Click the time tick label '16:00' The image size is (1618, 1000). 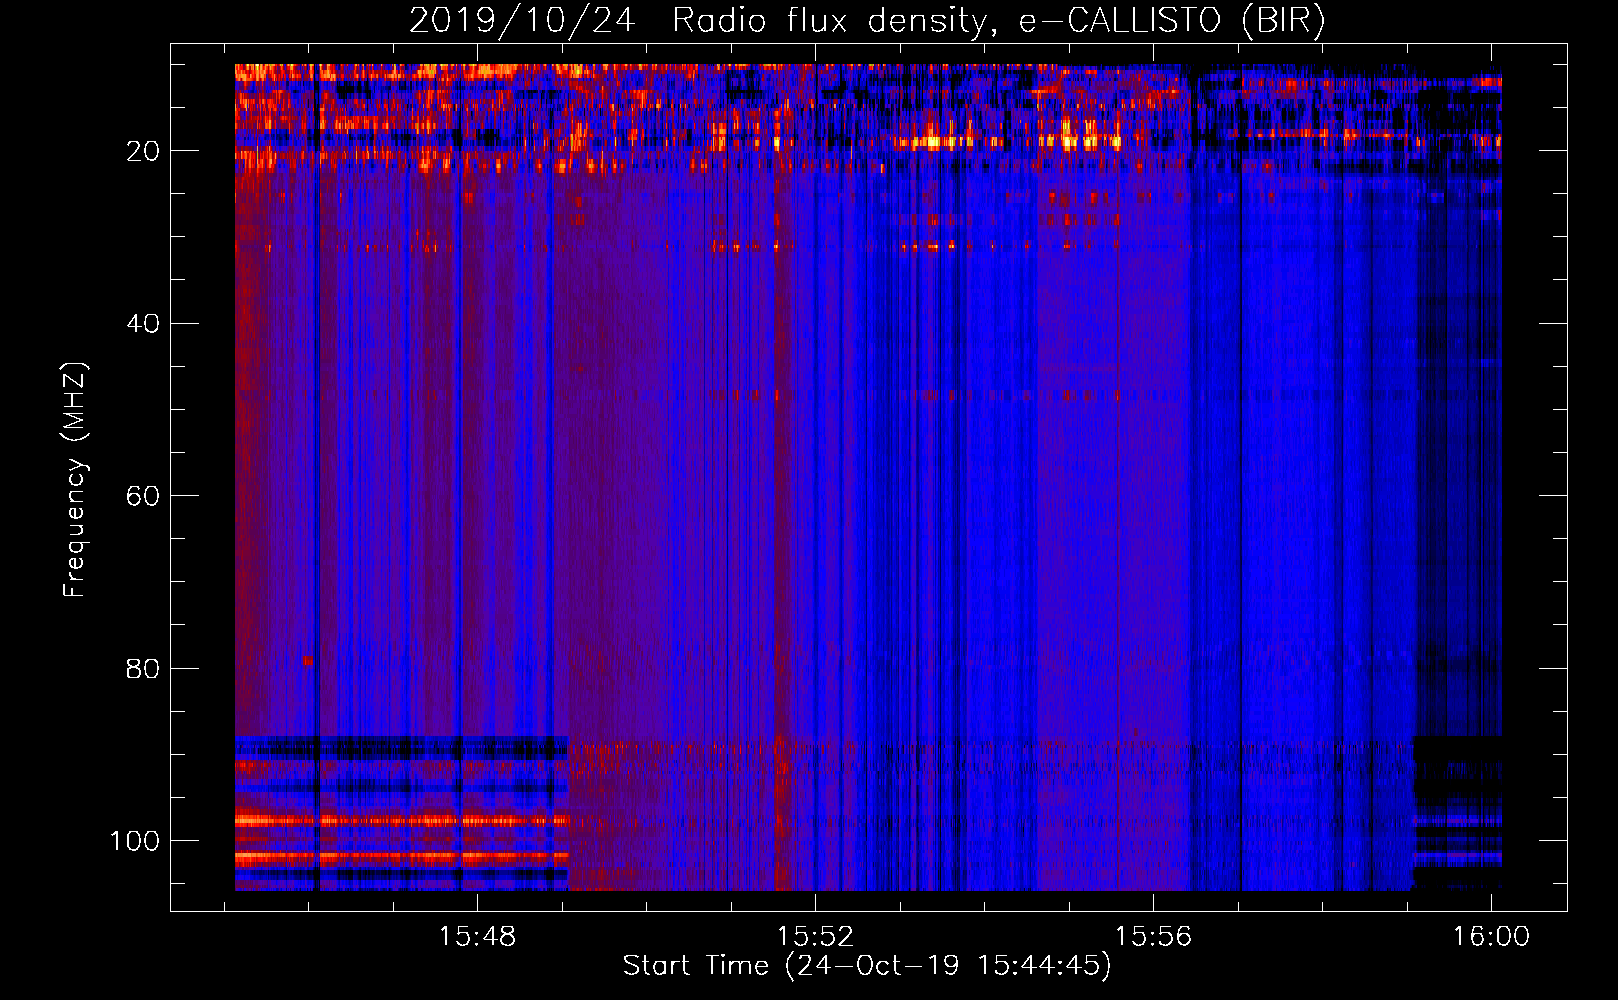coord(1491,936)
